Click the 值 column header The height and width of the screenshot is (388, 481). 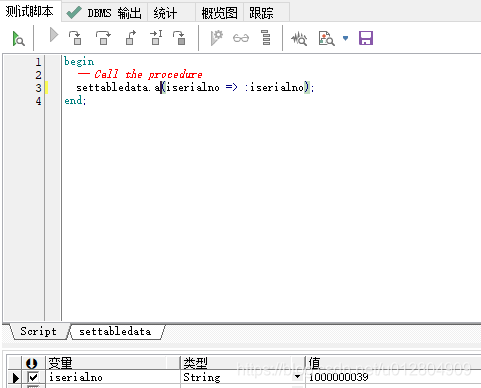[x=393, y=363]
